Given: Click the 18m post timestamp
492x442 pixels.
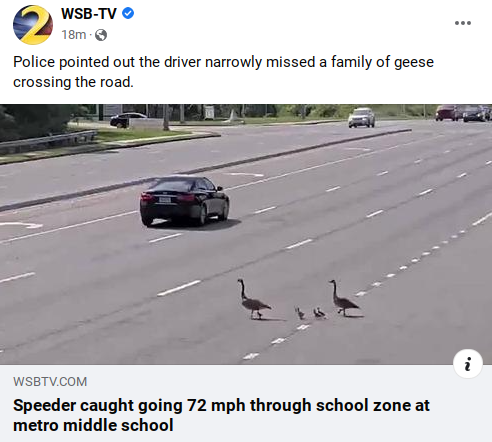Looking at the screenshot, I should pos(74,35).
